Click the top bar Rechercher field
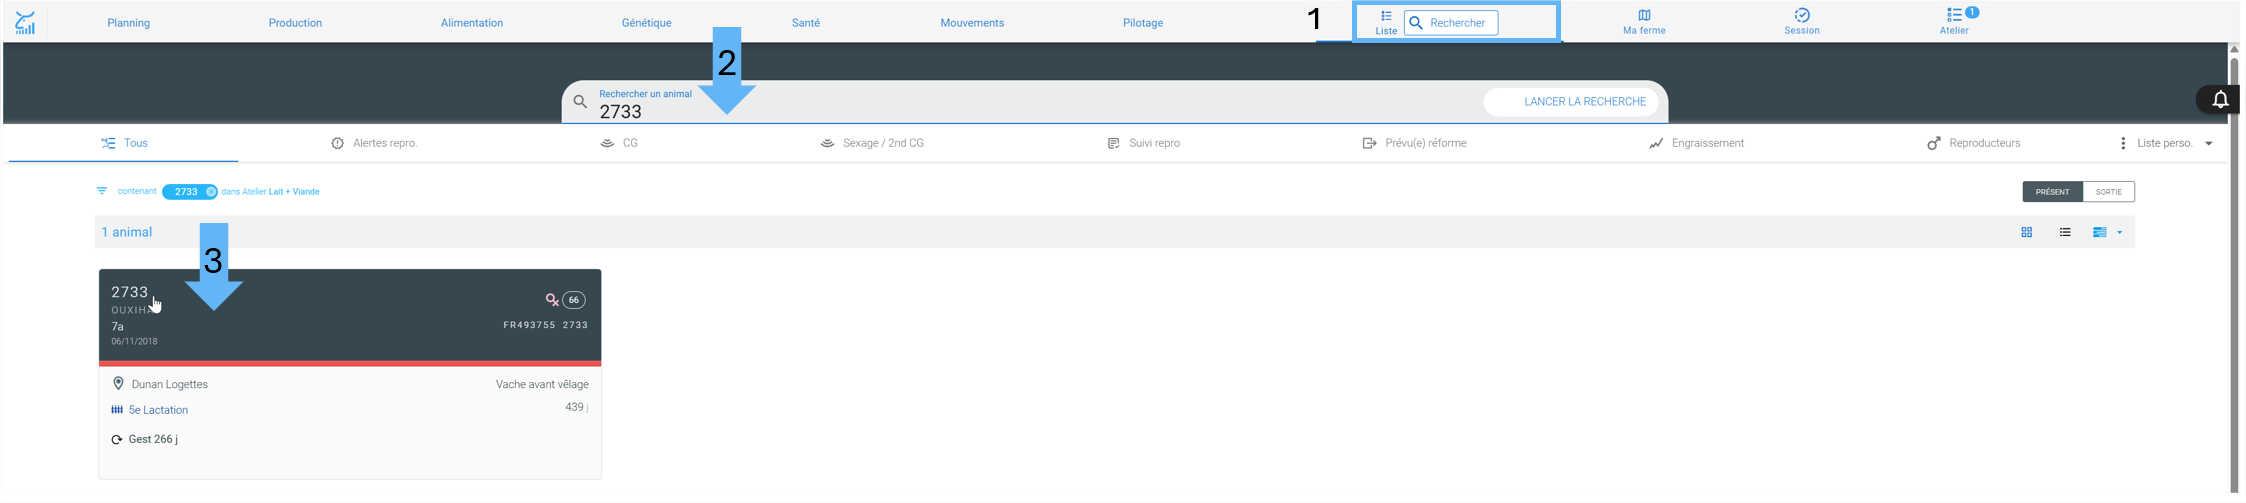Viewport: 2246px width, 503px height. coord(1451,23)
